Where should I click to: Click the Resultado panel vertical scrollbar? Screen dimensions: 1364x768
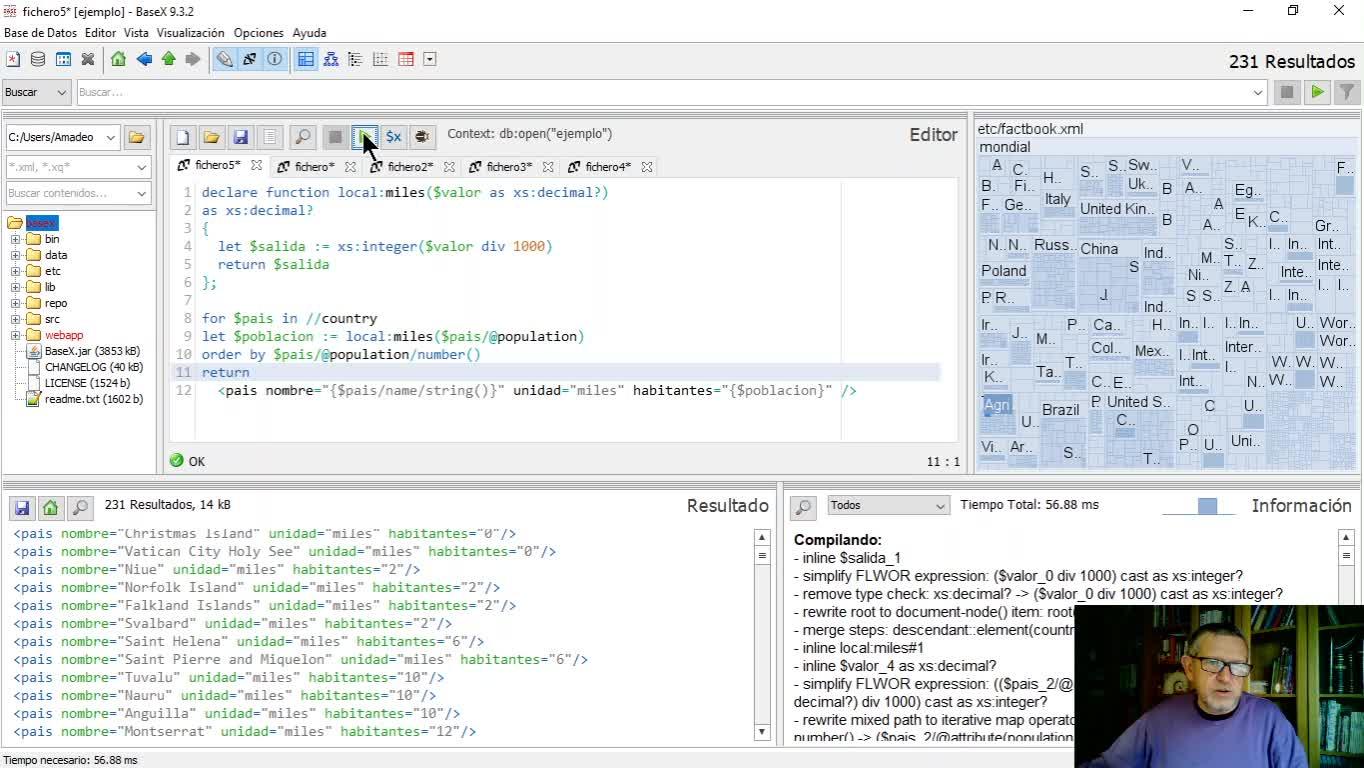(x=761, y=635)
